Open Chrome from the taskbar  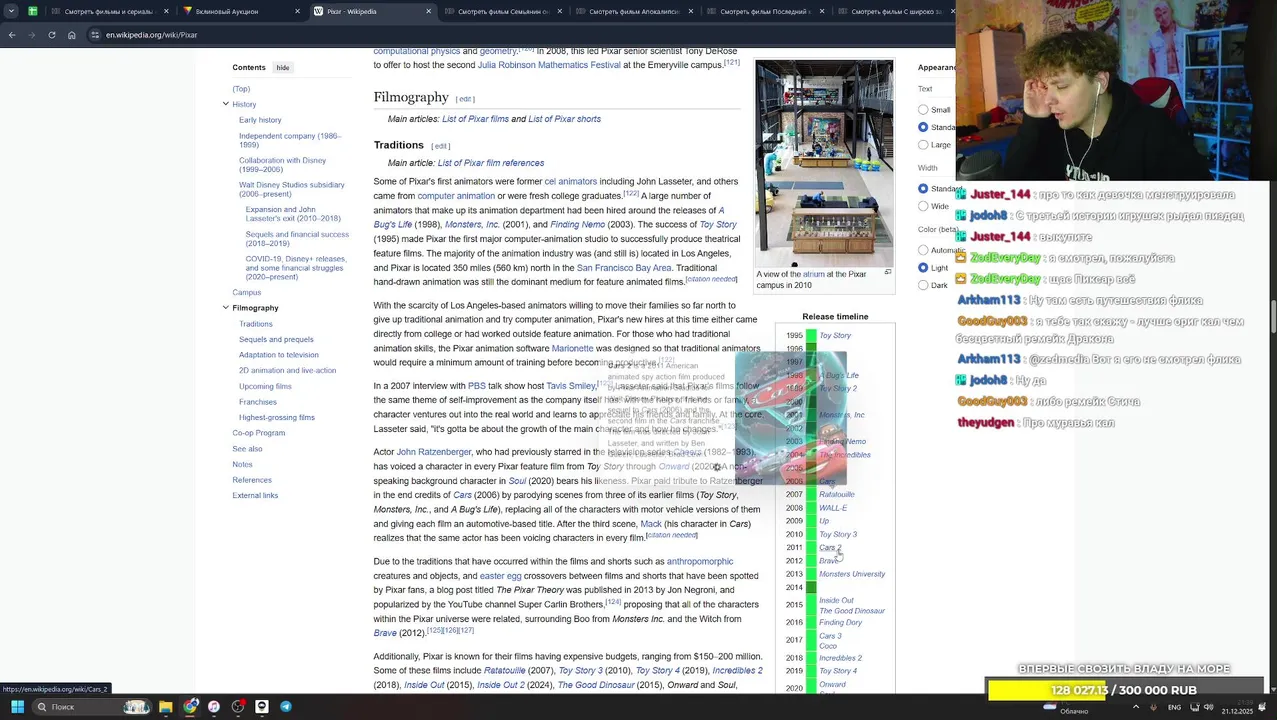pos(190,707)
